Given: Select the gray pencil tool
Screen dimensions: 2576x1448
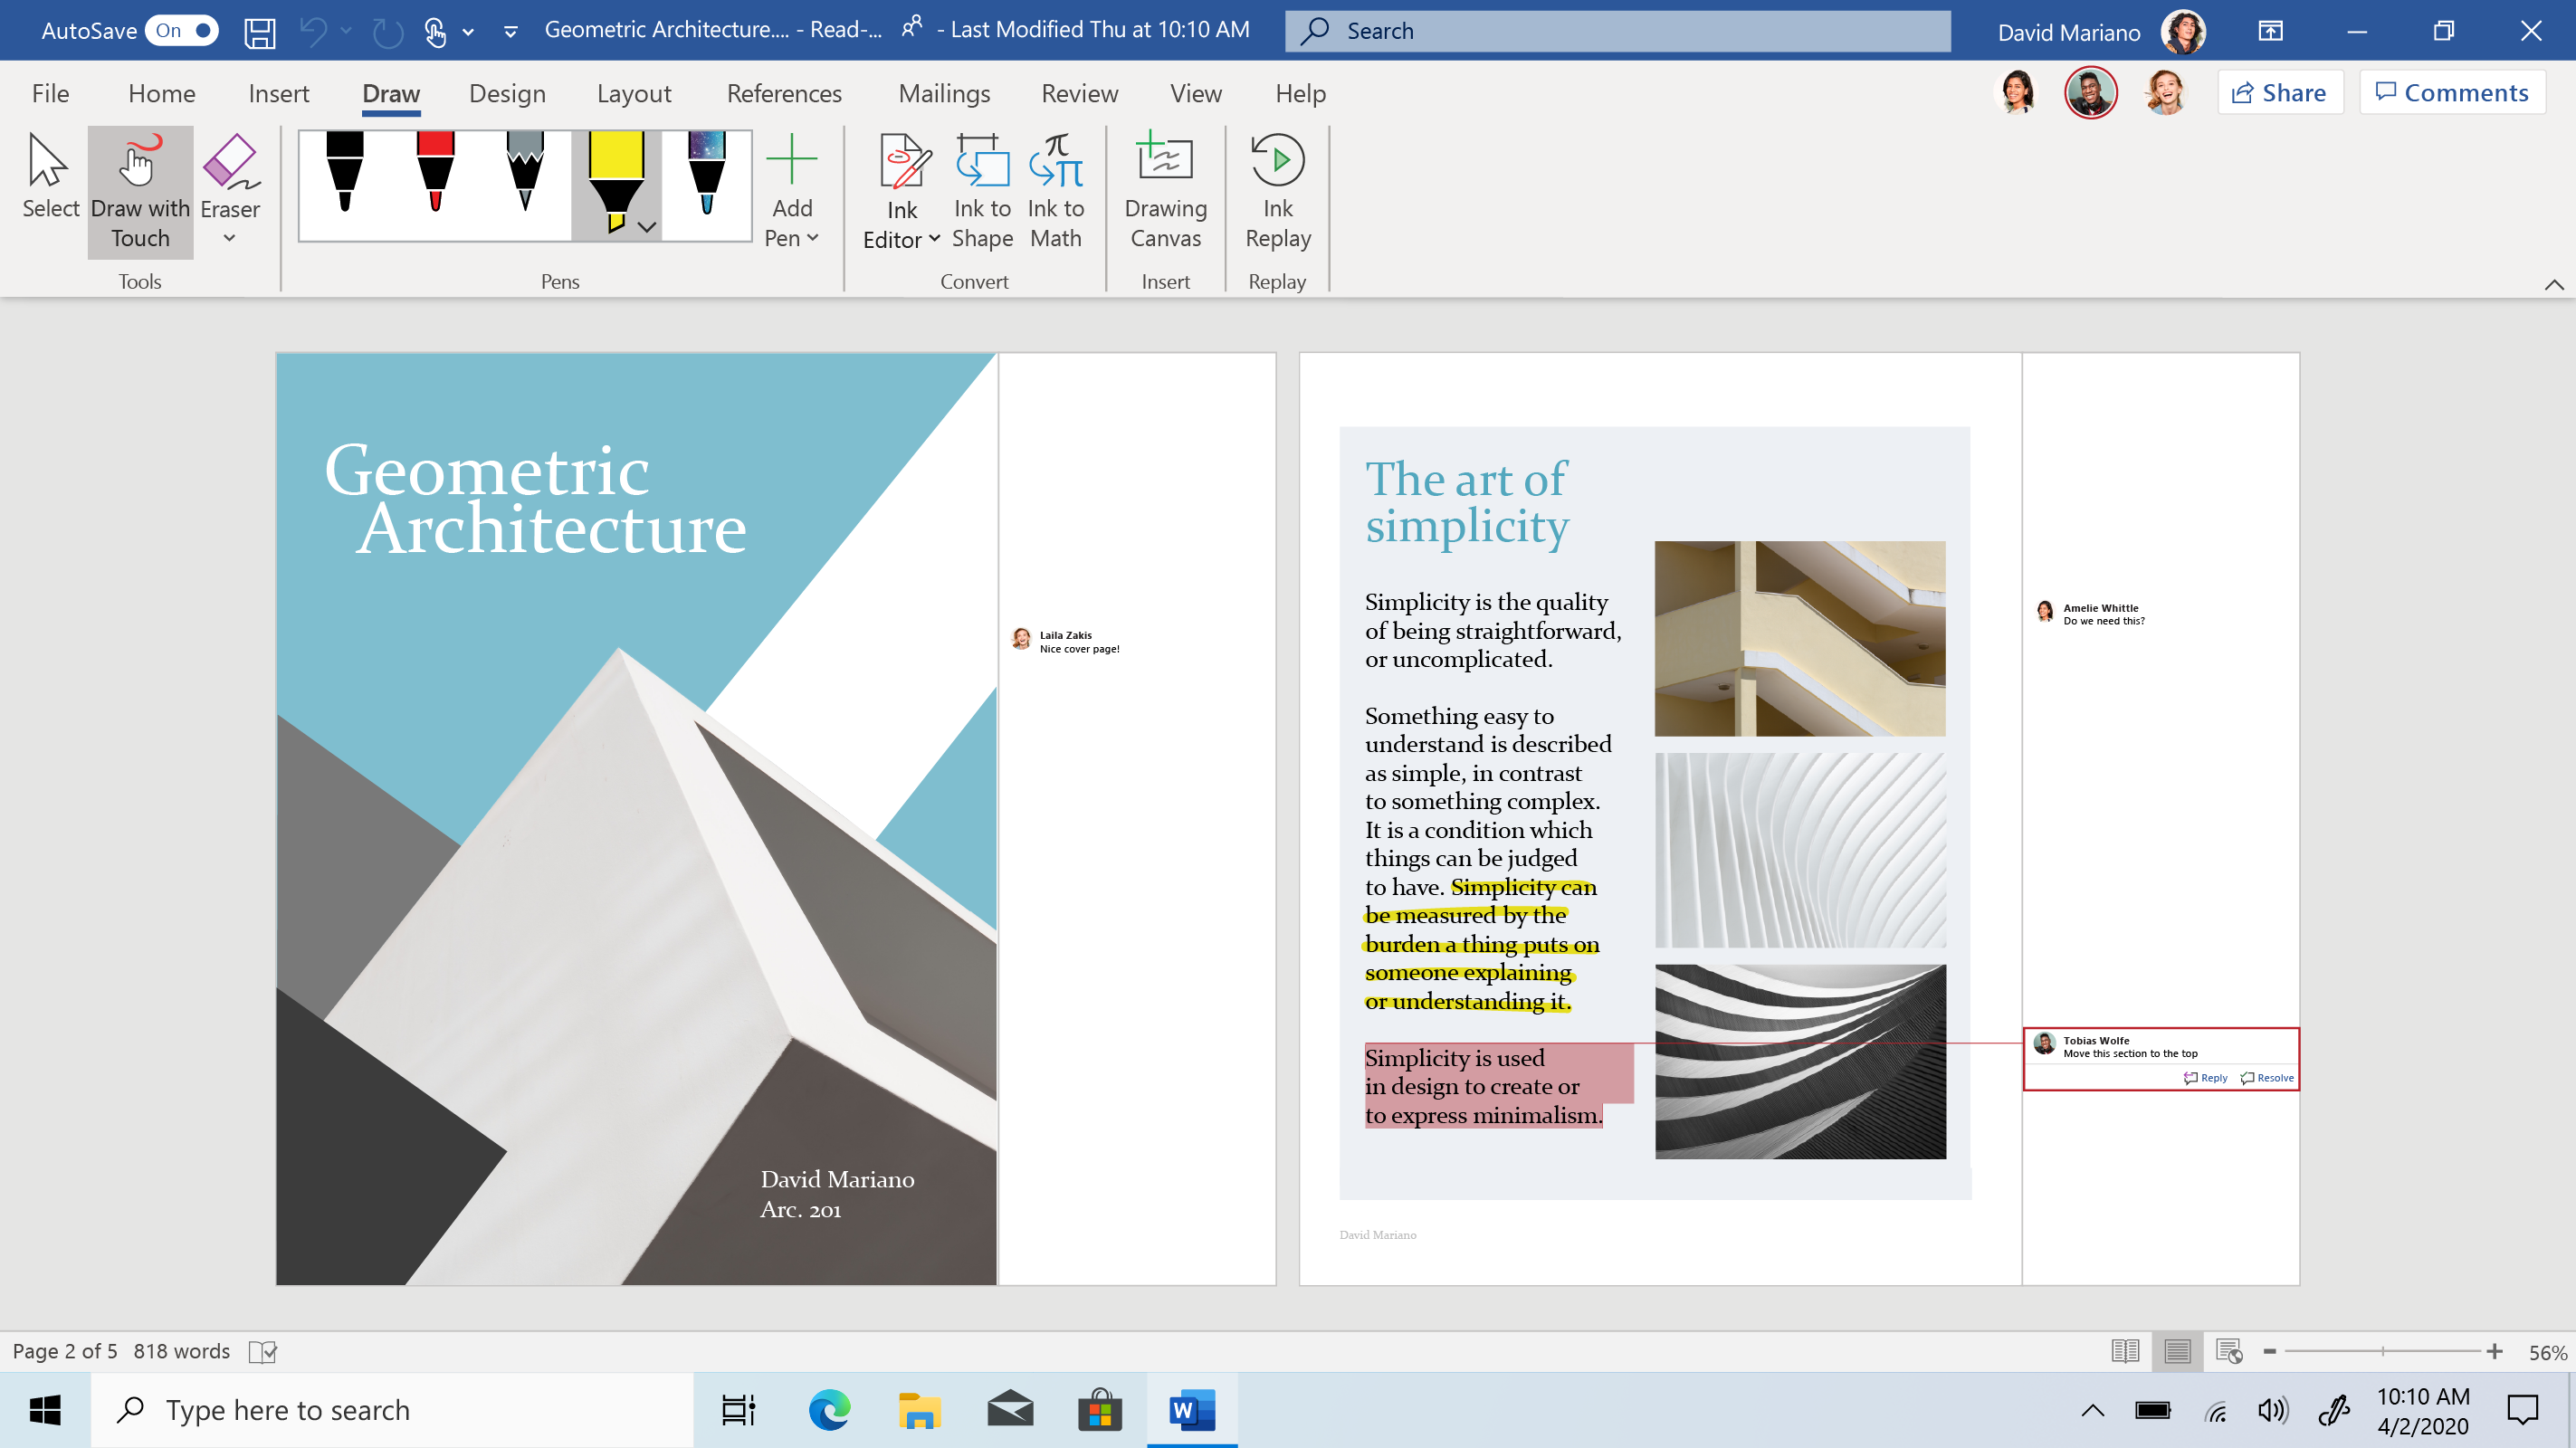Looking at the screenshot, I should pyautogui.click(x=525, y=173).
